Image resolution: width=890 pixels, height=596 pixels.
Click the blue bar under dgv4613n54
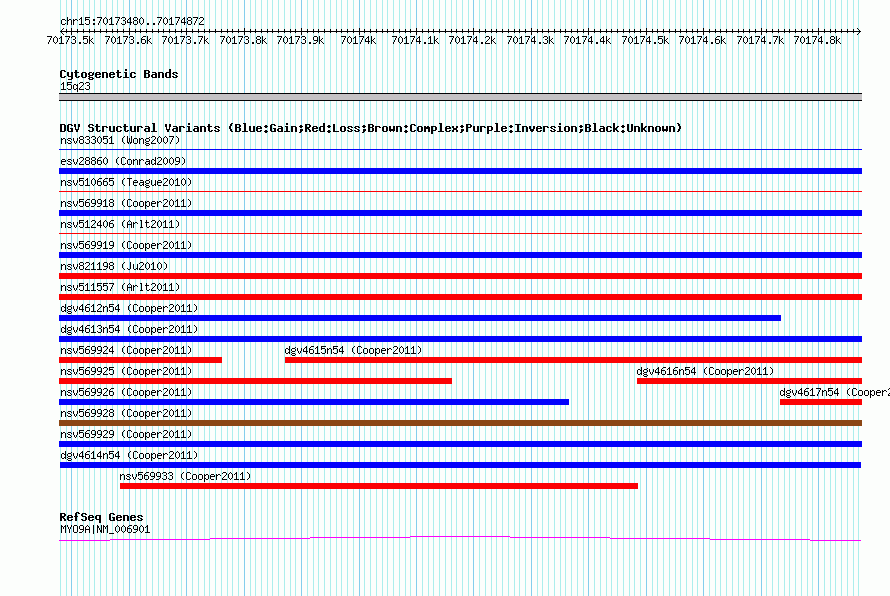click(460, 339)
